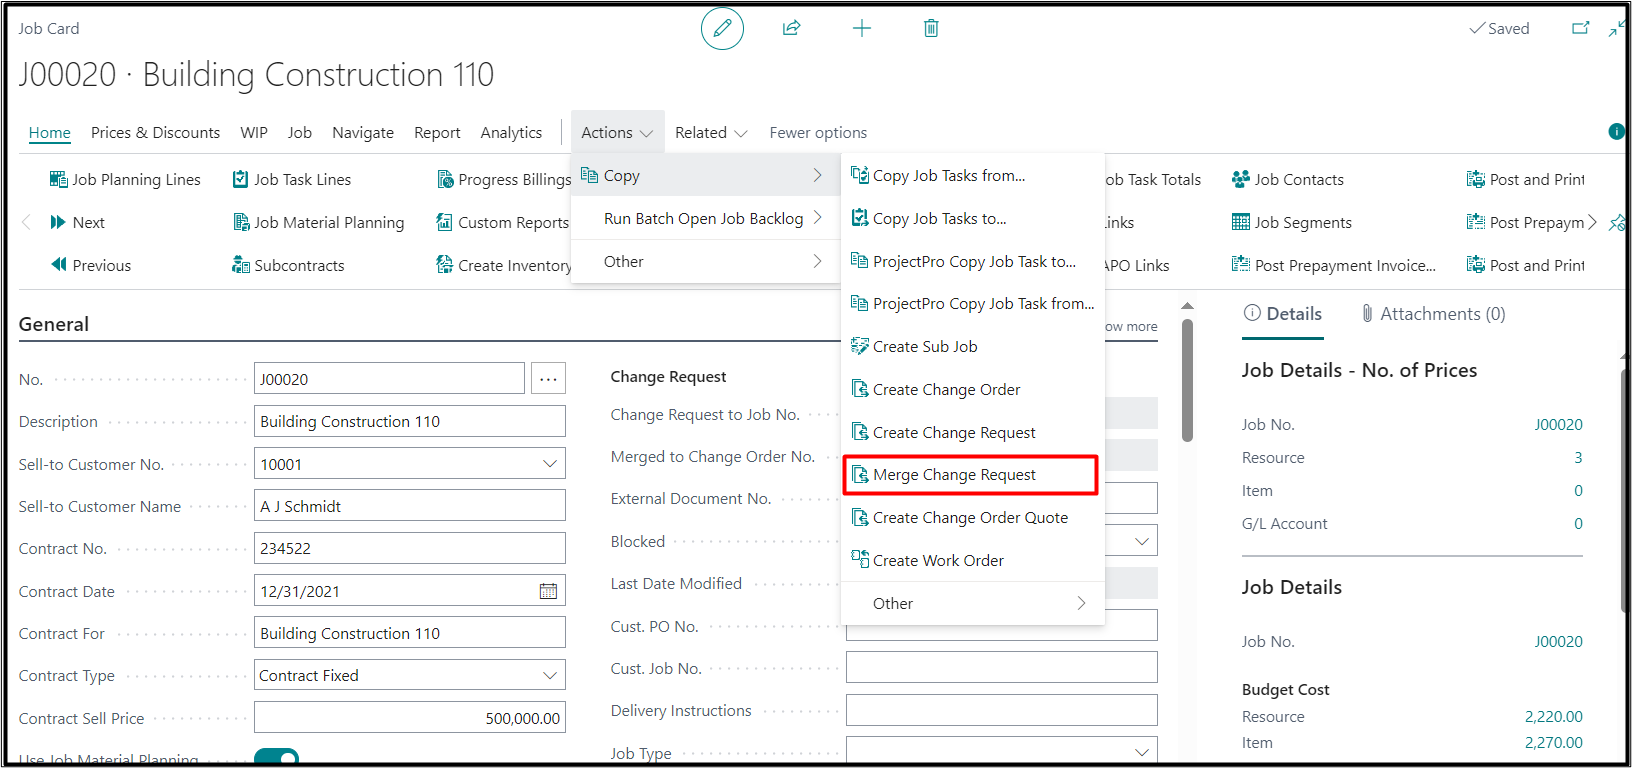
Task: Open Job Material Planning
Action: [318, 222]
